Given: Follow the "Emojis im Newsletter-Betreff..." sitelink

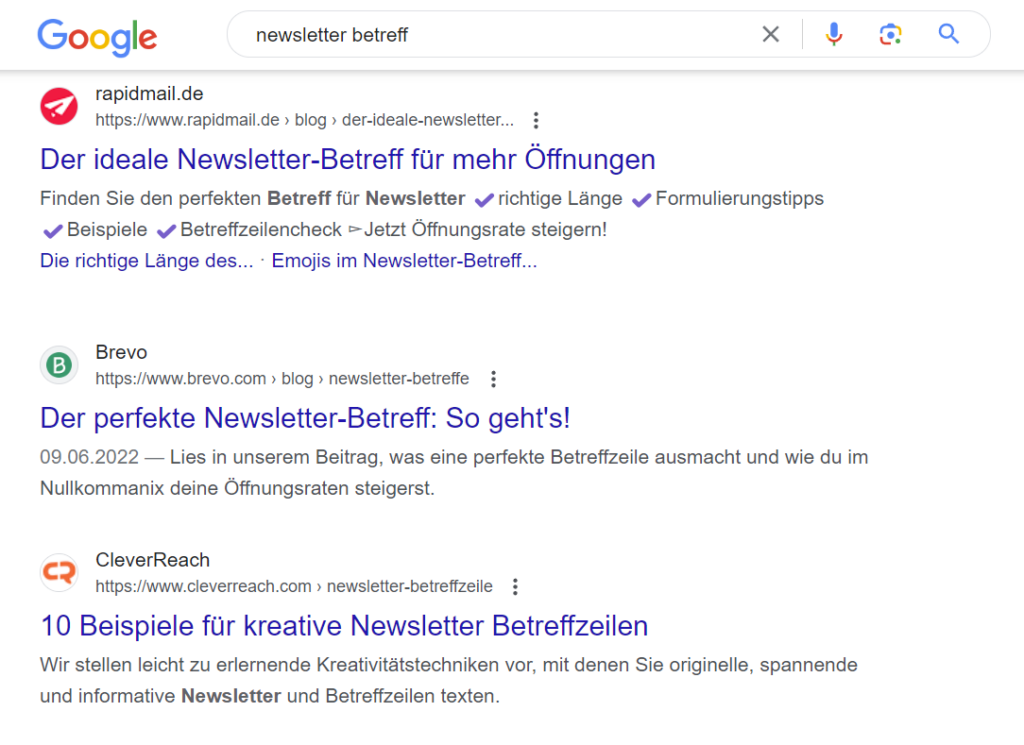Looking at the screenshot, I should point(404,261).
